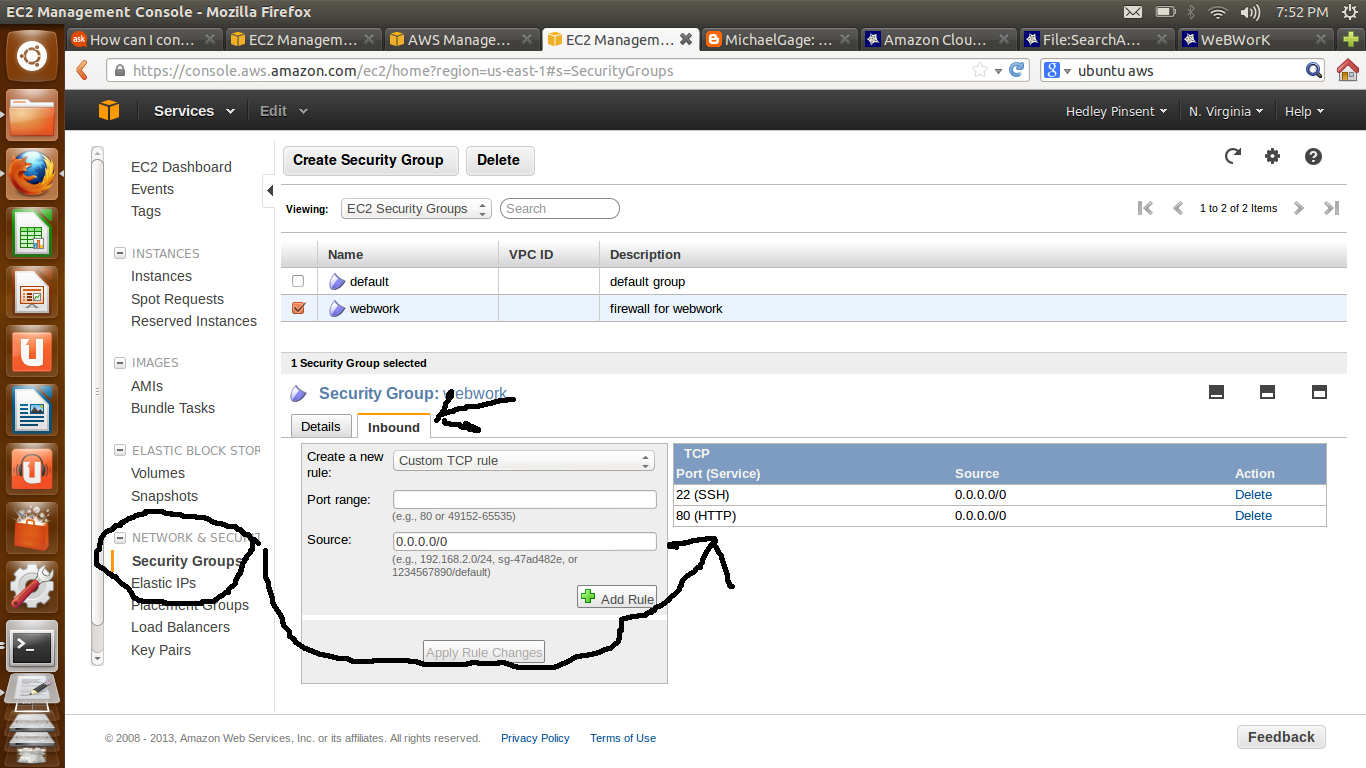Switch to the WeBWorK browser tab

click(1256, 40)
